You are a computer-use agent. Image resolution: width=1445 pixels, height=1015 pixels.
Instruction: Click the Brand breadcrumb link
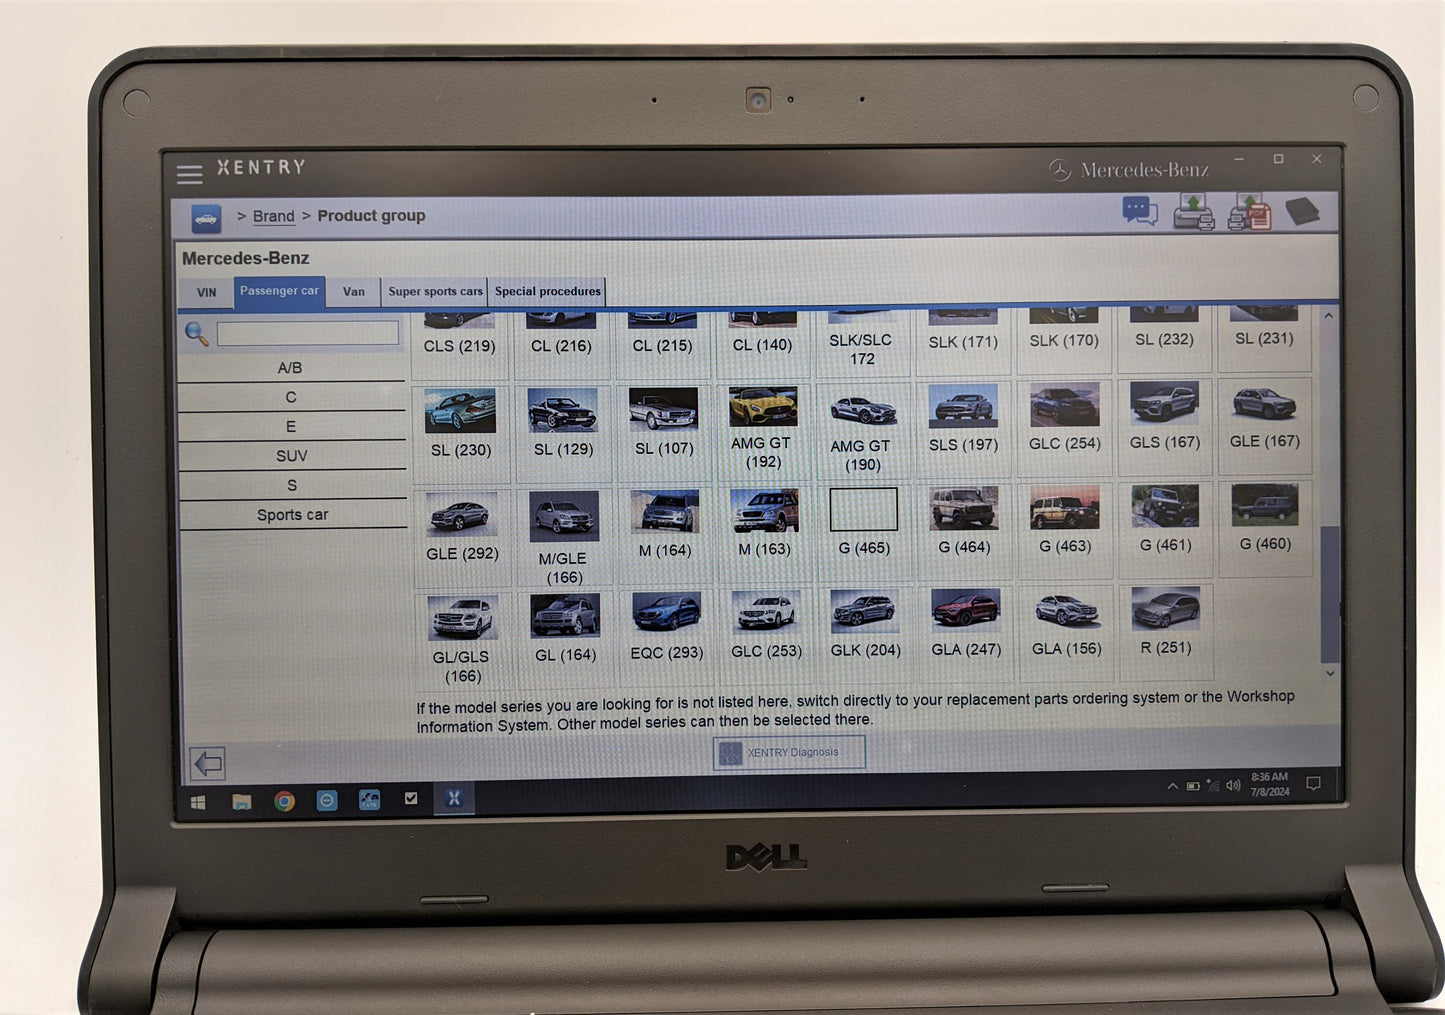tap(273, 216)
